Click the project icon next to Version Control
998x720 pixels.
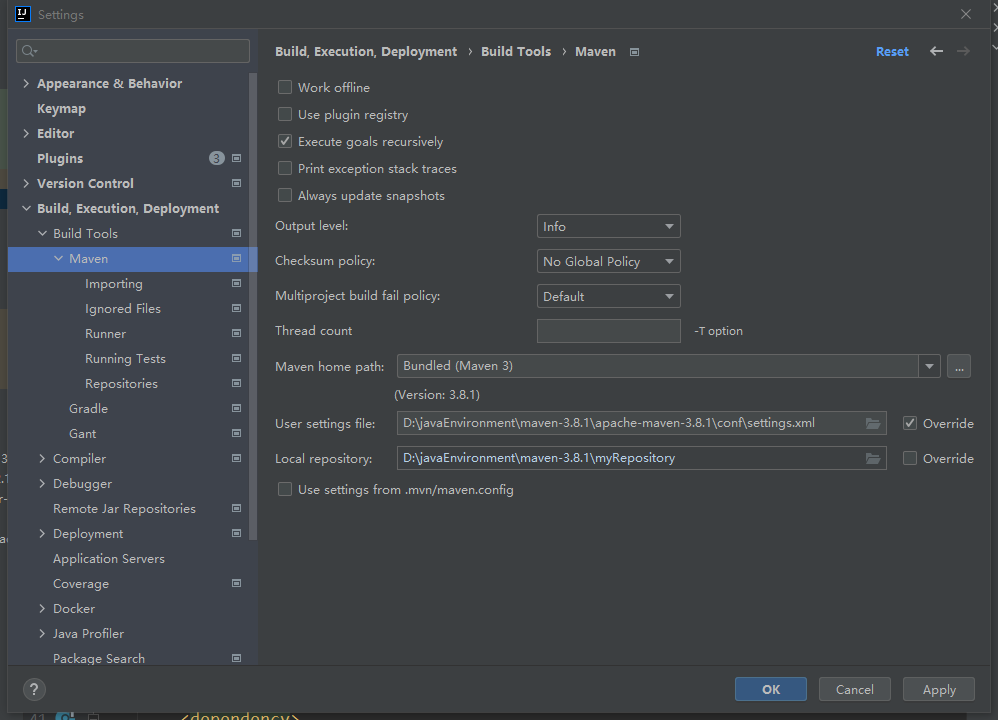236,183
